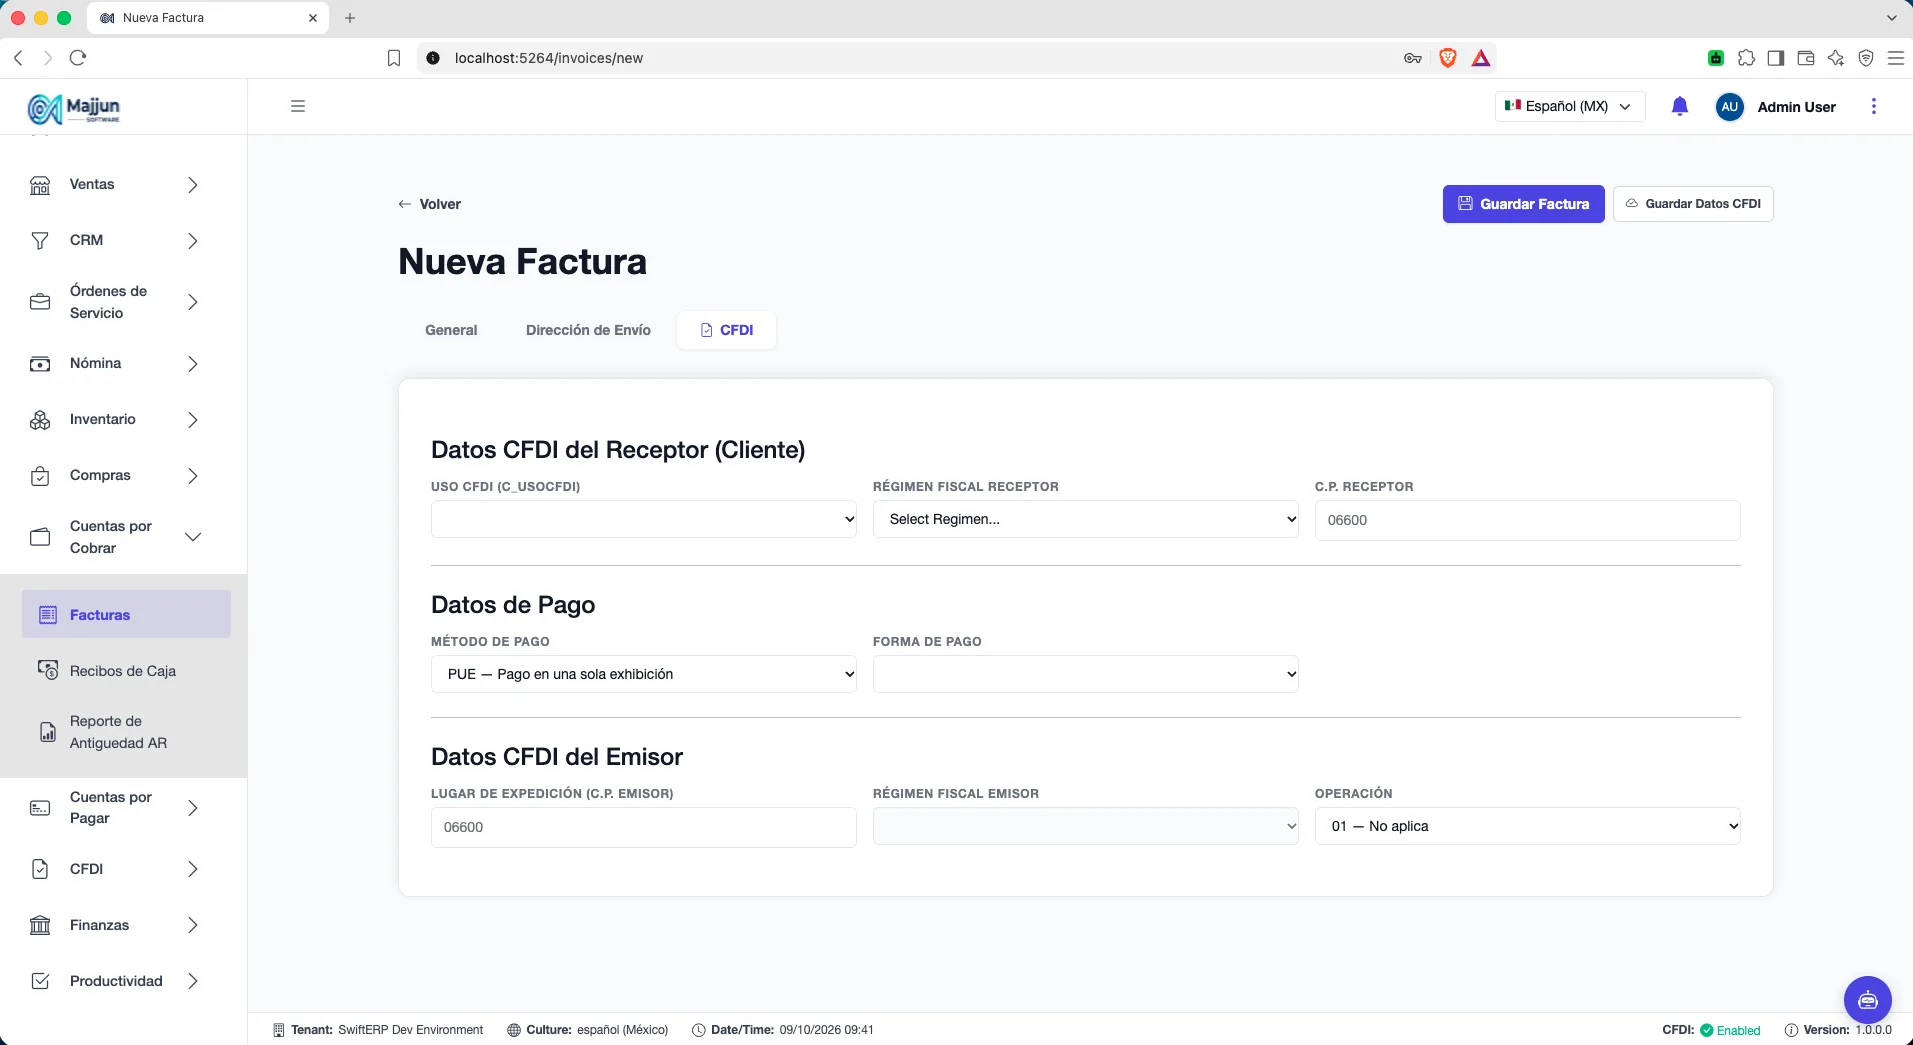Click the AU user avatar
Screen dimensions: 1913x1045
pos(1730,107)
